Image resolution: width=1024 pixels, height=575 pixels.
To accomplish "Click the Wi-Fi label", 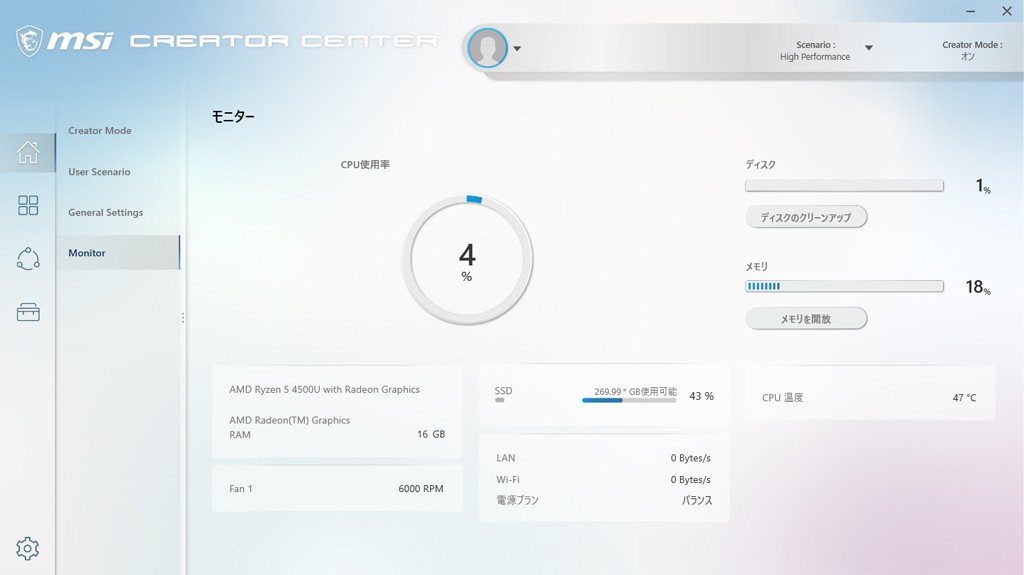I will click(x=507, y=480).
